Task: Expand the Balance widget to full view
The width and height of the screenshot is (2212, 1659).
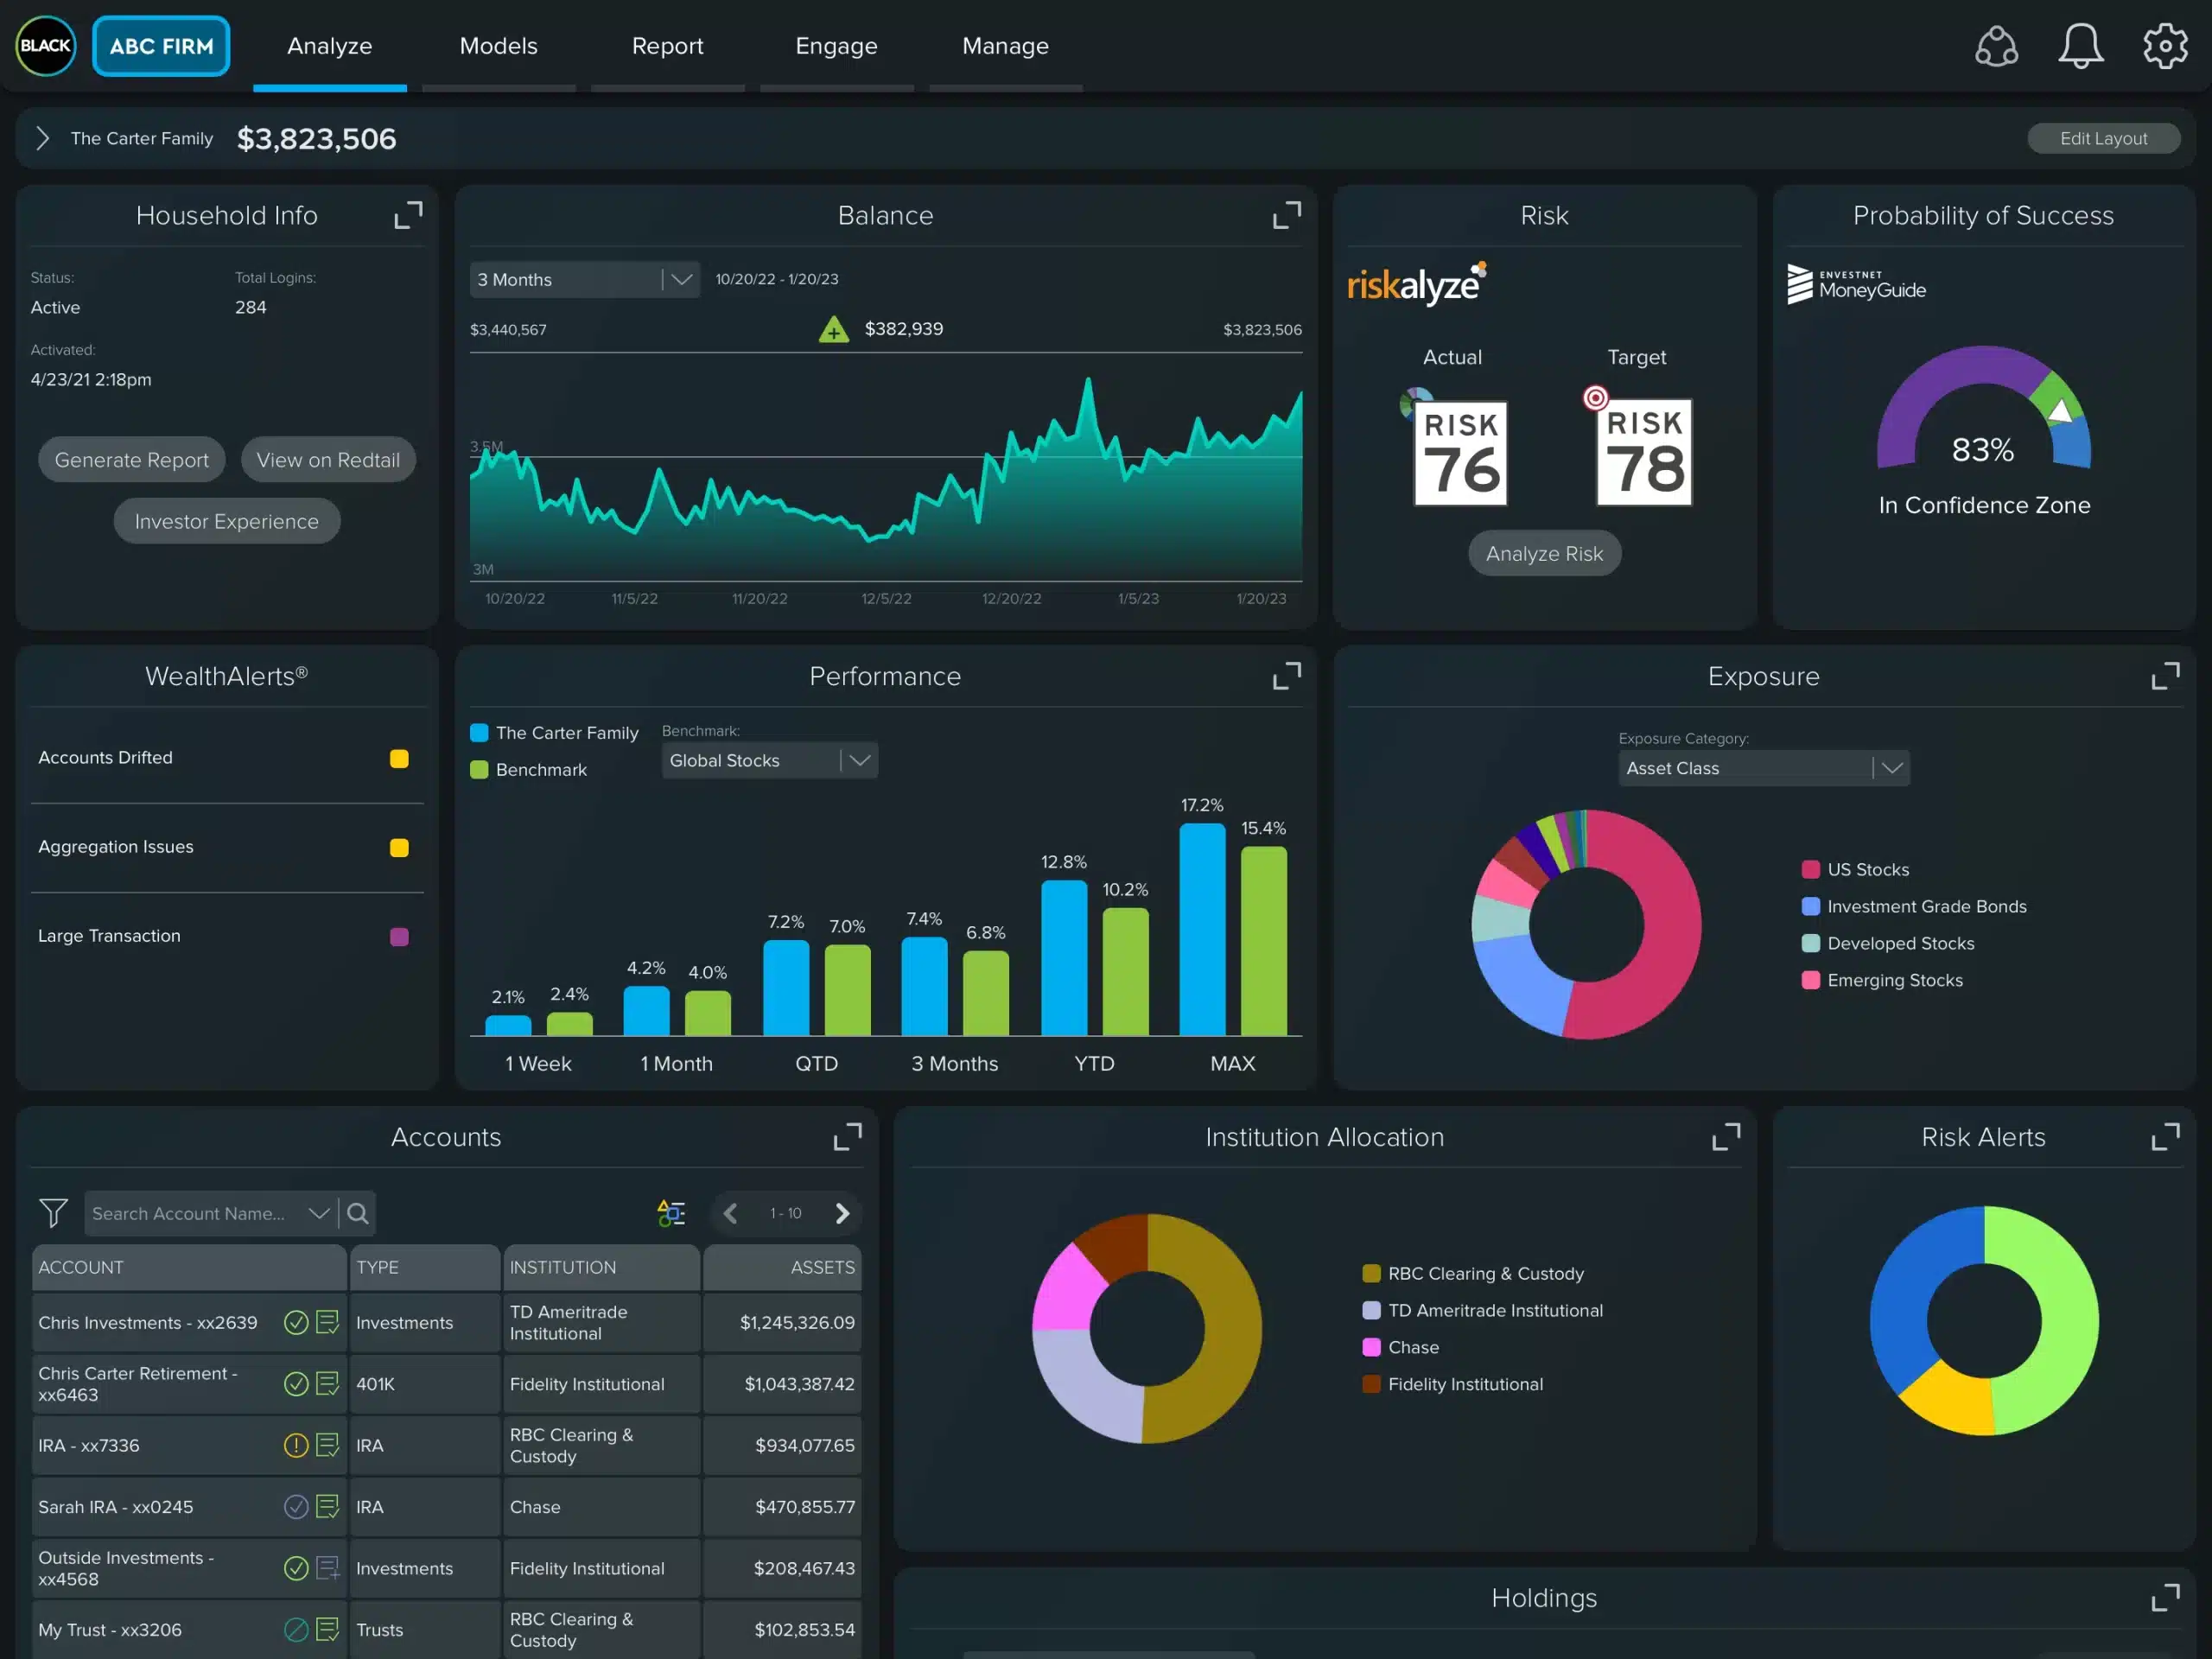Action: [1286, 215]
